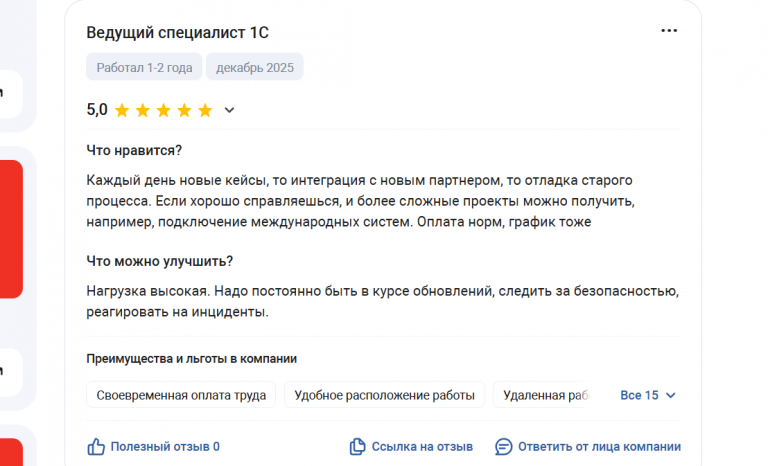Select the partially visible "Удаленная работа" tag

tap(545, 395)
